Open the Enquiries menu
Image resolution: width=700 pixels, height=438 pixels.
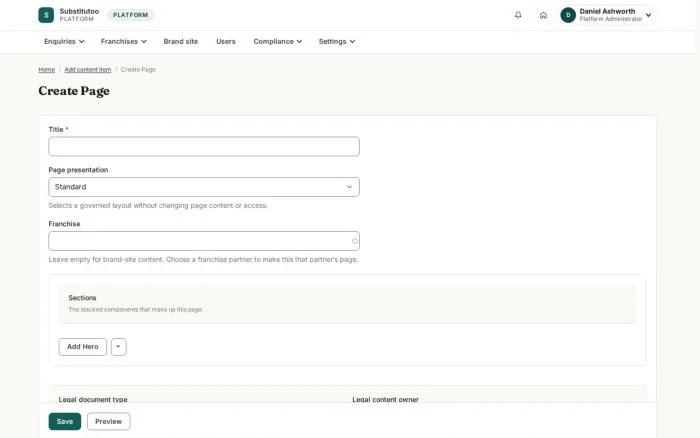[64, 42]
